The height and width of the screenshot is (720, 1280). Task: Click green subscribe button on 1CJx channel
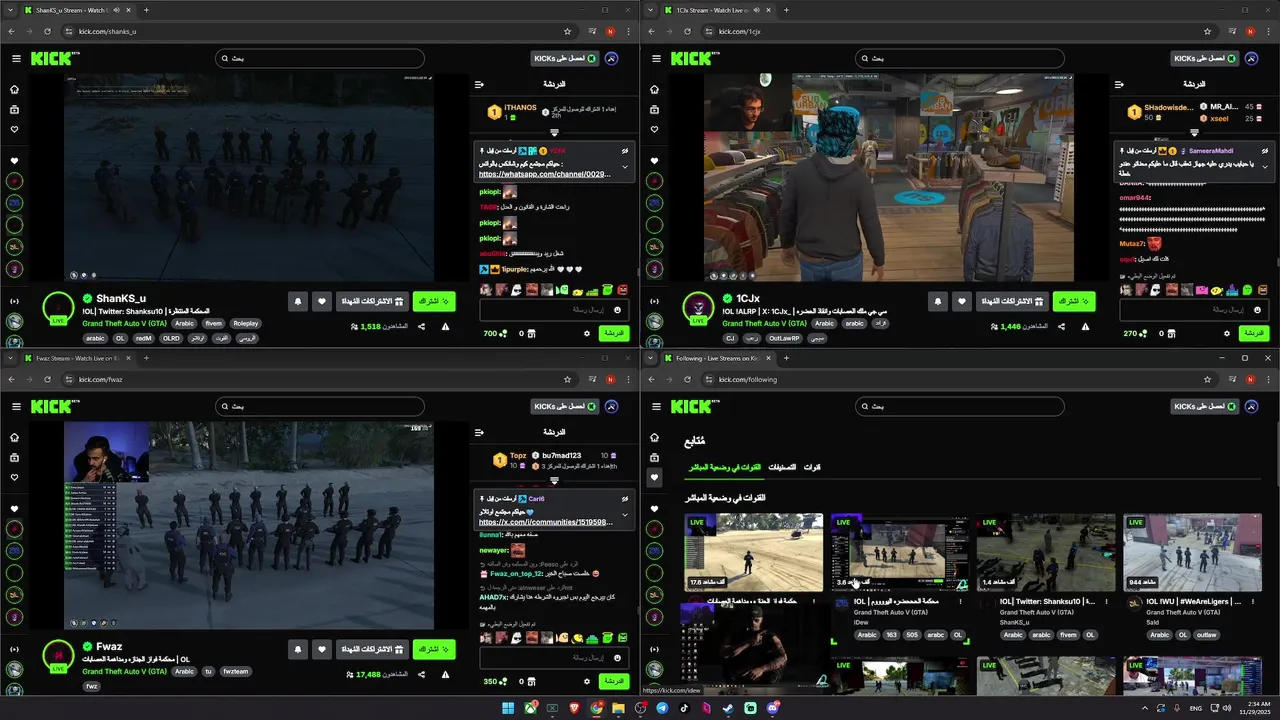point(1074,301)
